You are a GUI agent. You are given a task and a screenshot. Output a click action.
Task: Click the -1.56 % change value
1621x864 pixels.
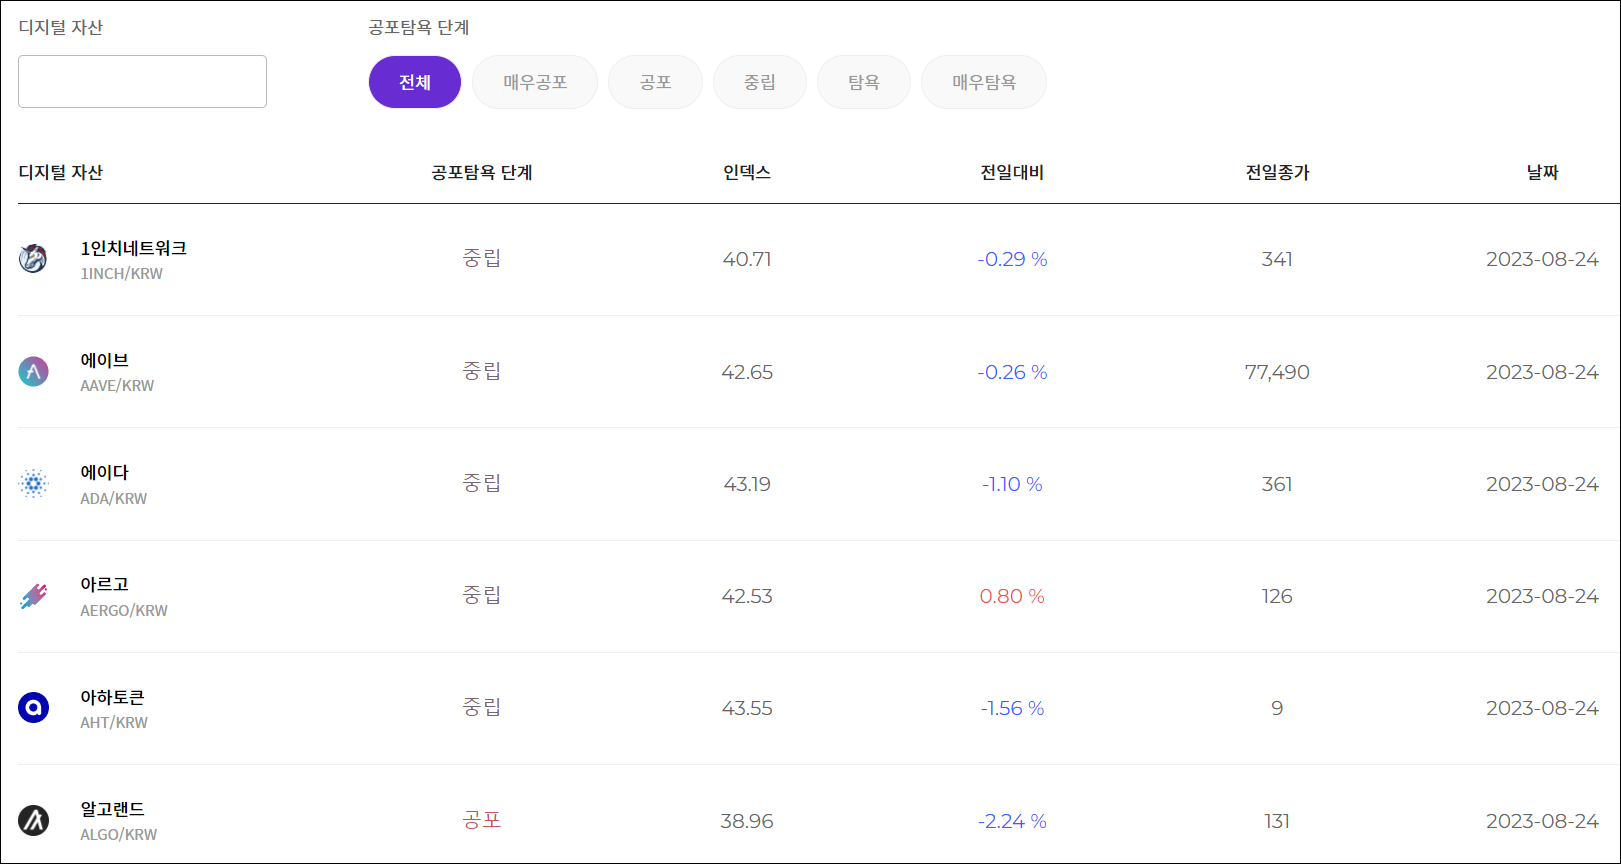coord(1012,708)
